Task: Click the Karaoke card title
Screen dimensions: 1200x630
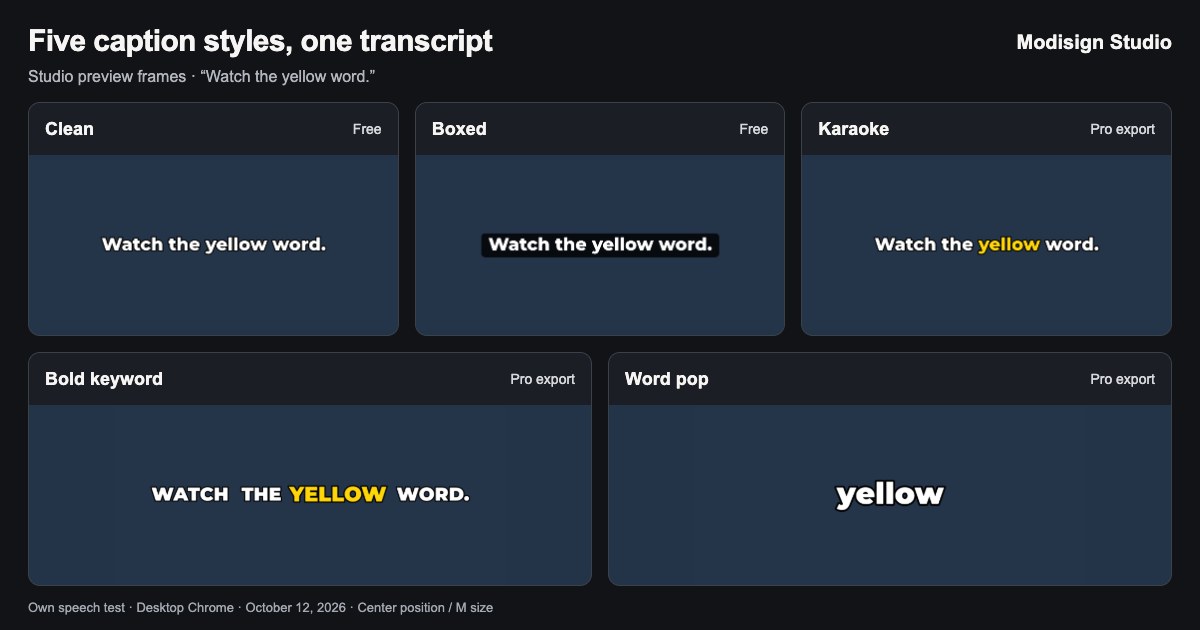Action: click(853, 129)
